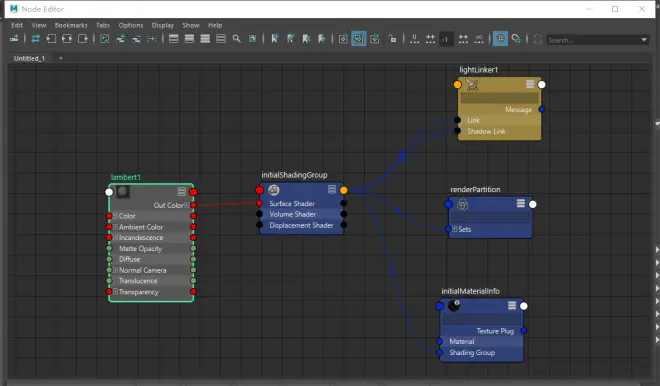The height and width of the screenshot is (386, 660).
Task: Toggle grid display button
Action: (x=500, y=39)
